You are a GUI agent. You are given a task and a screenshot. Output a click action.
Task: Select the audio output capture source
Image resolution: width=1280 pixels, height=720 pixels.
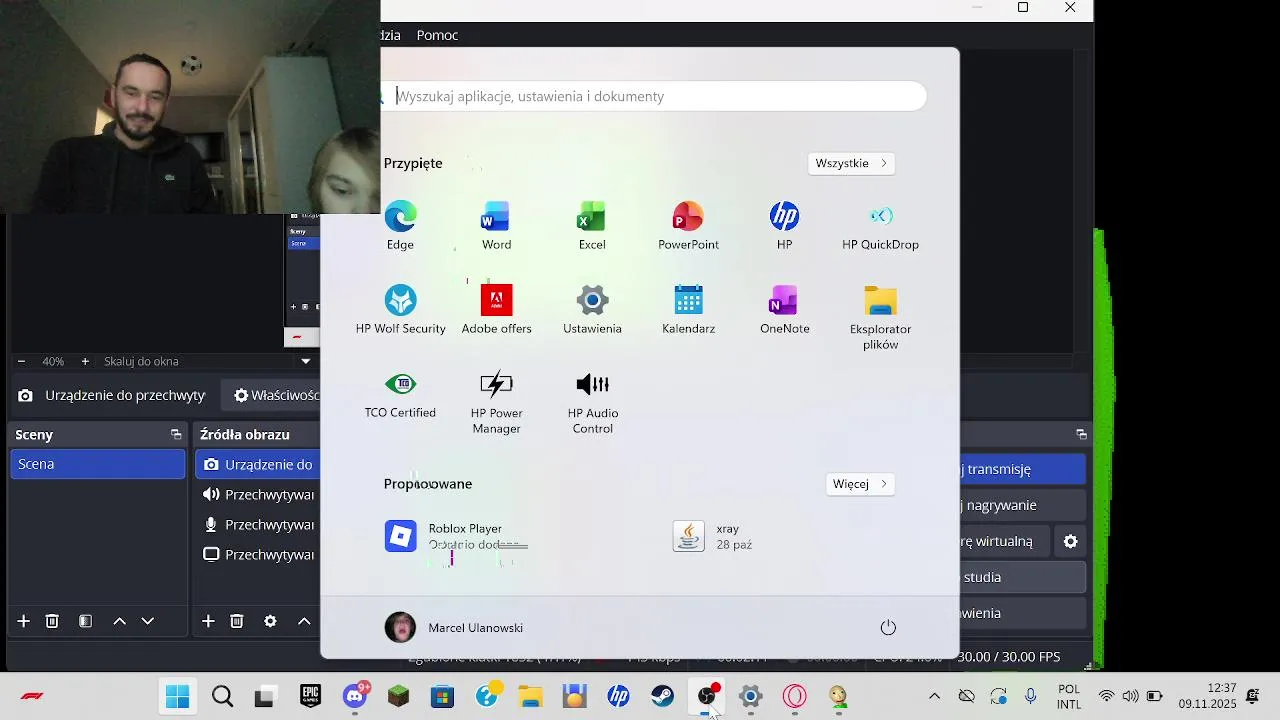tap(258, 494)
